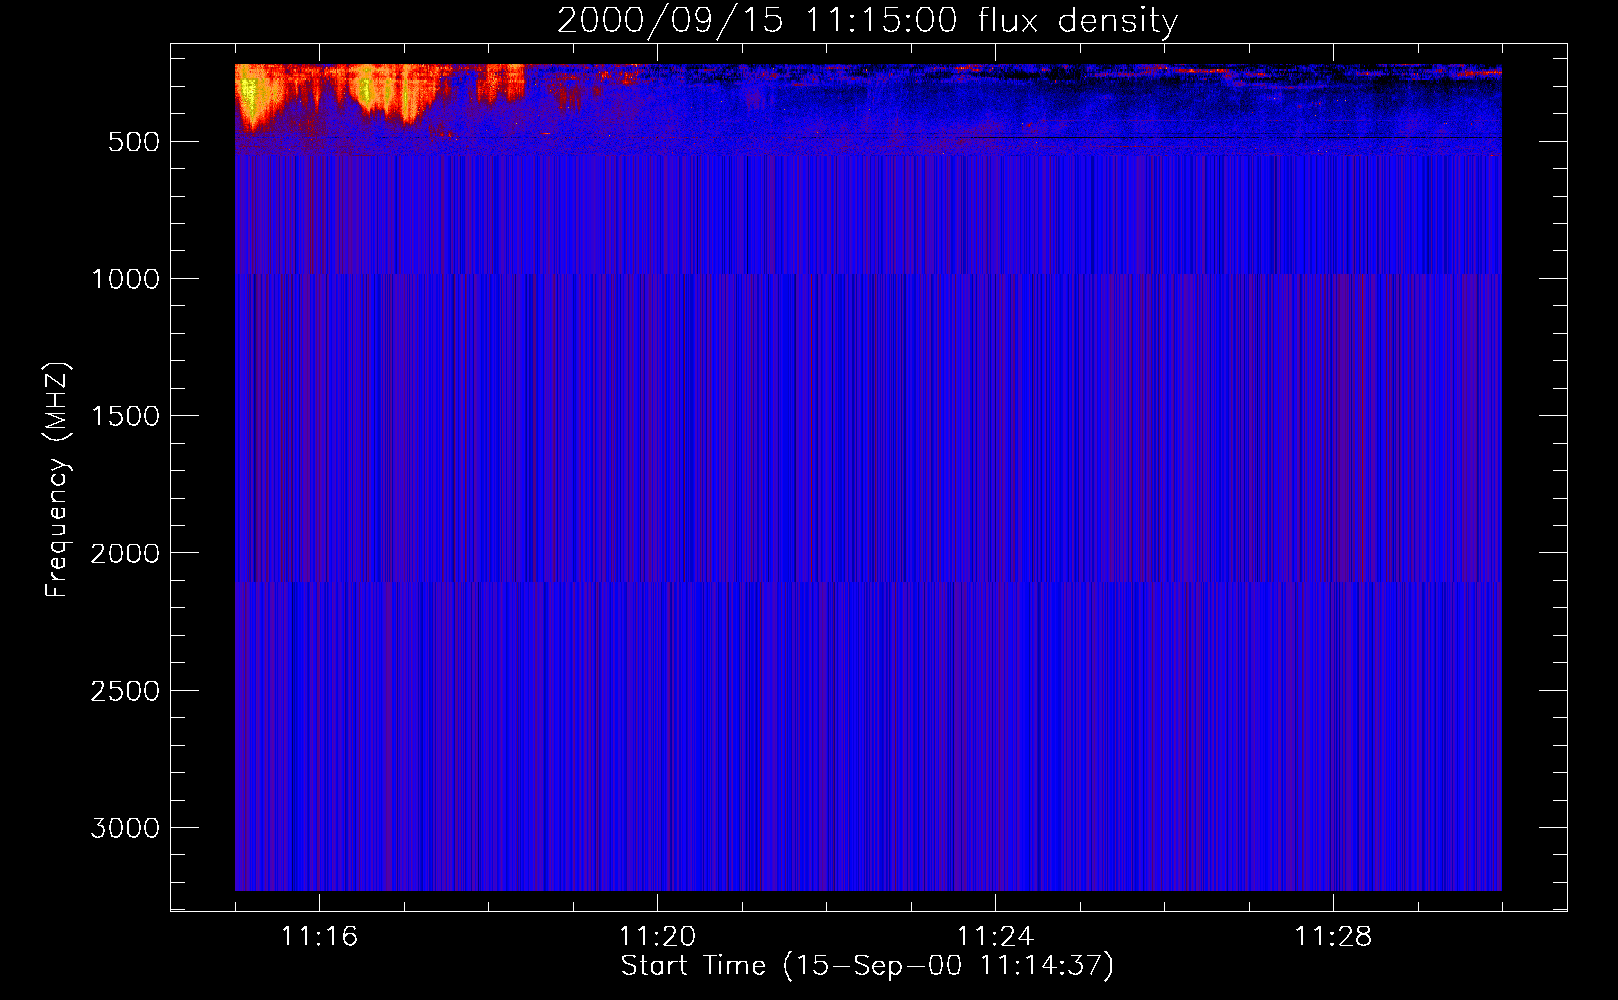Viewport: 1618px width, 1000px height.
Task: Click the 500 frequency tick label
Action: [134, 142]
